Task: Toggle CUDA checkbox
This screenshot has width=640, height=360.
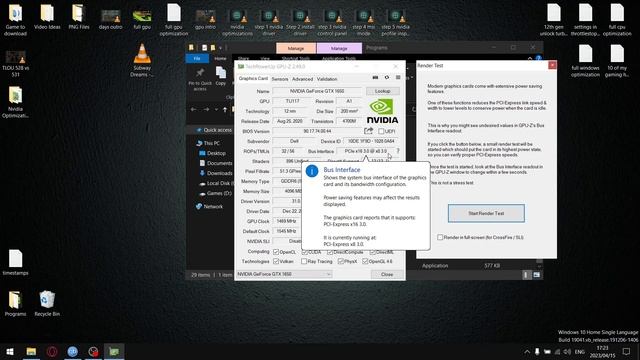Action: coord(304,252)
